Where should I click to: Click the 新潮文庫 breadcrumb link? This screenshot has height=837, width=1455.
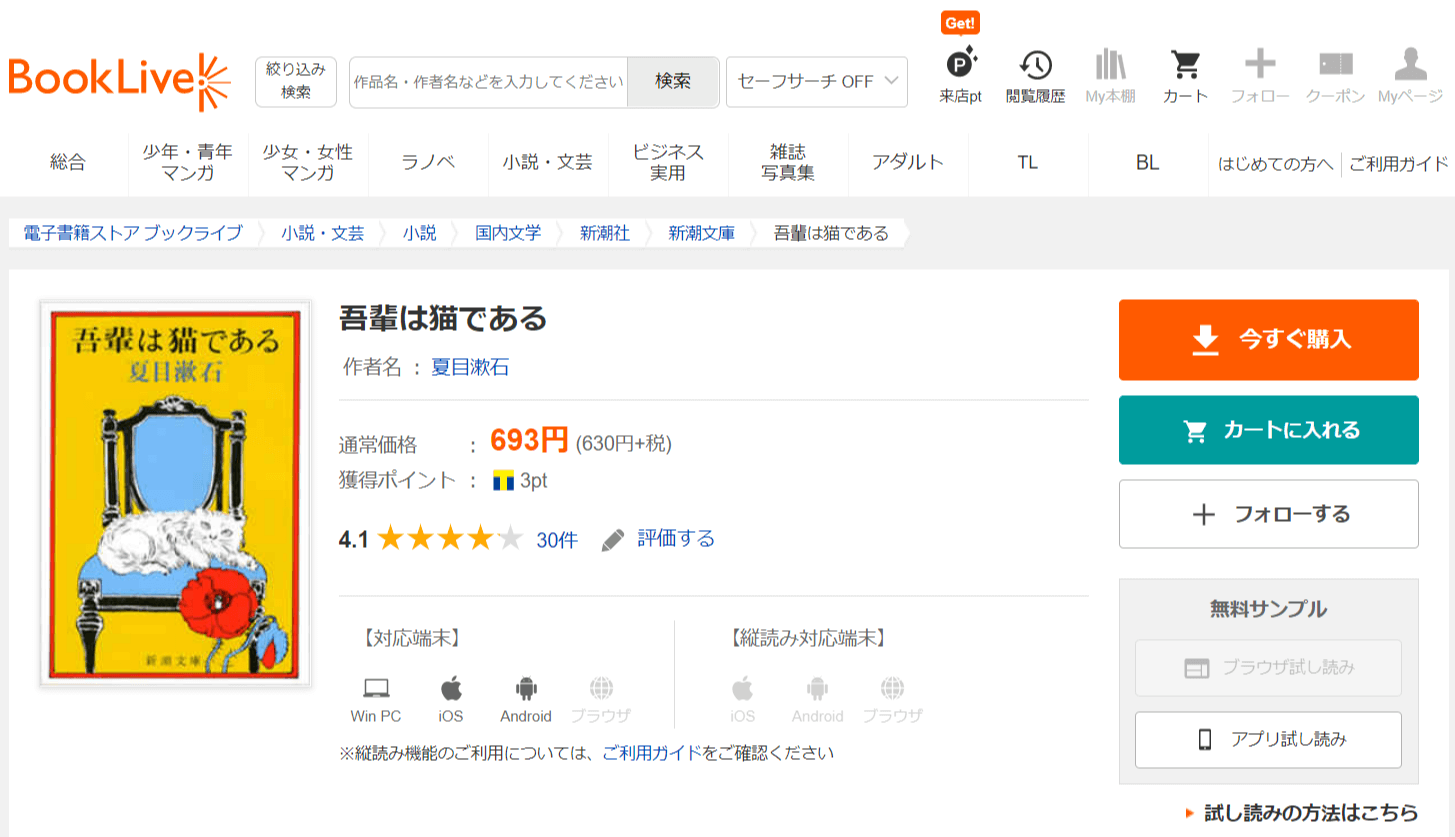[x=701, y=233]
